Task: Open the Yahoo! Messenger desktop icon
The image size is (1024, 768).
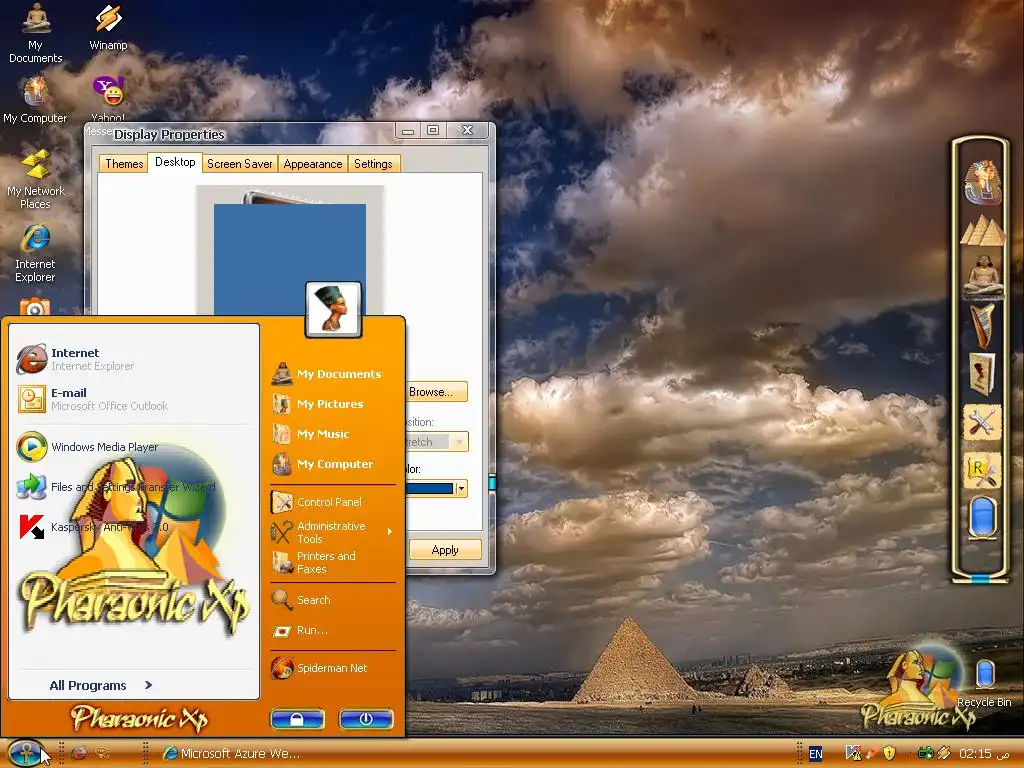Action: pos(108,99)
